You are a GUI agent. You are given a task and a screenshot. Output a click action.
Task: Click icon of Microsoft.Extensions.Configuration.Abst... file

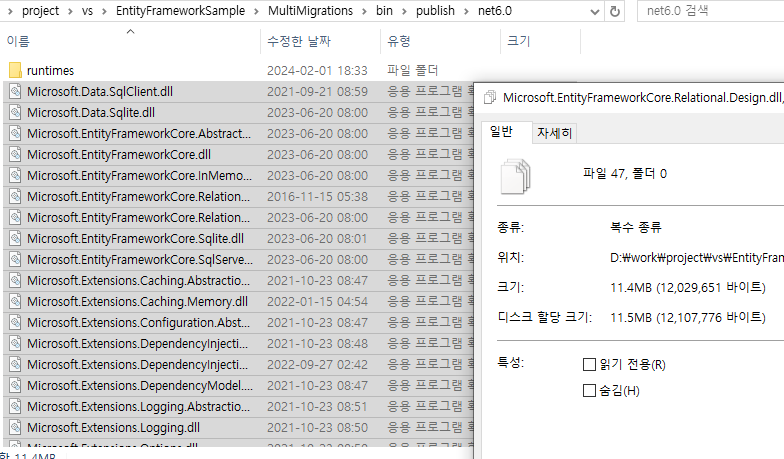click(15, 322)
